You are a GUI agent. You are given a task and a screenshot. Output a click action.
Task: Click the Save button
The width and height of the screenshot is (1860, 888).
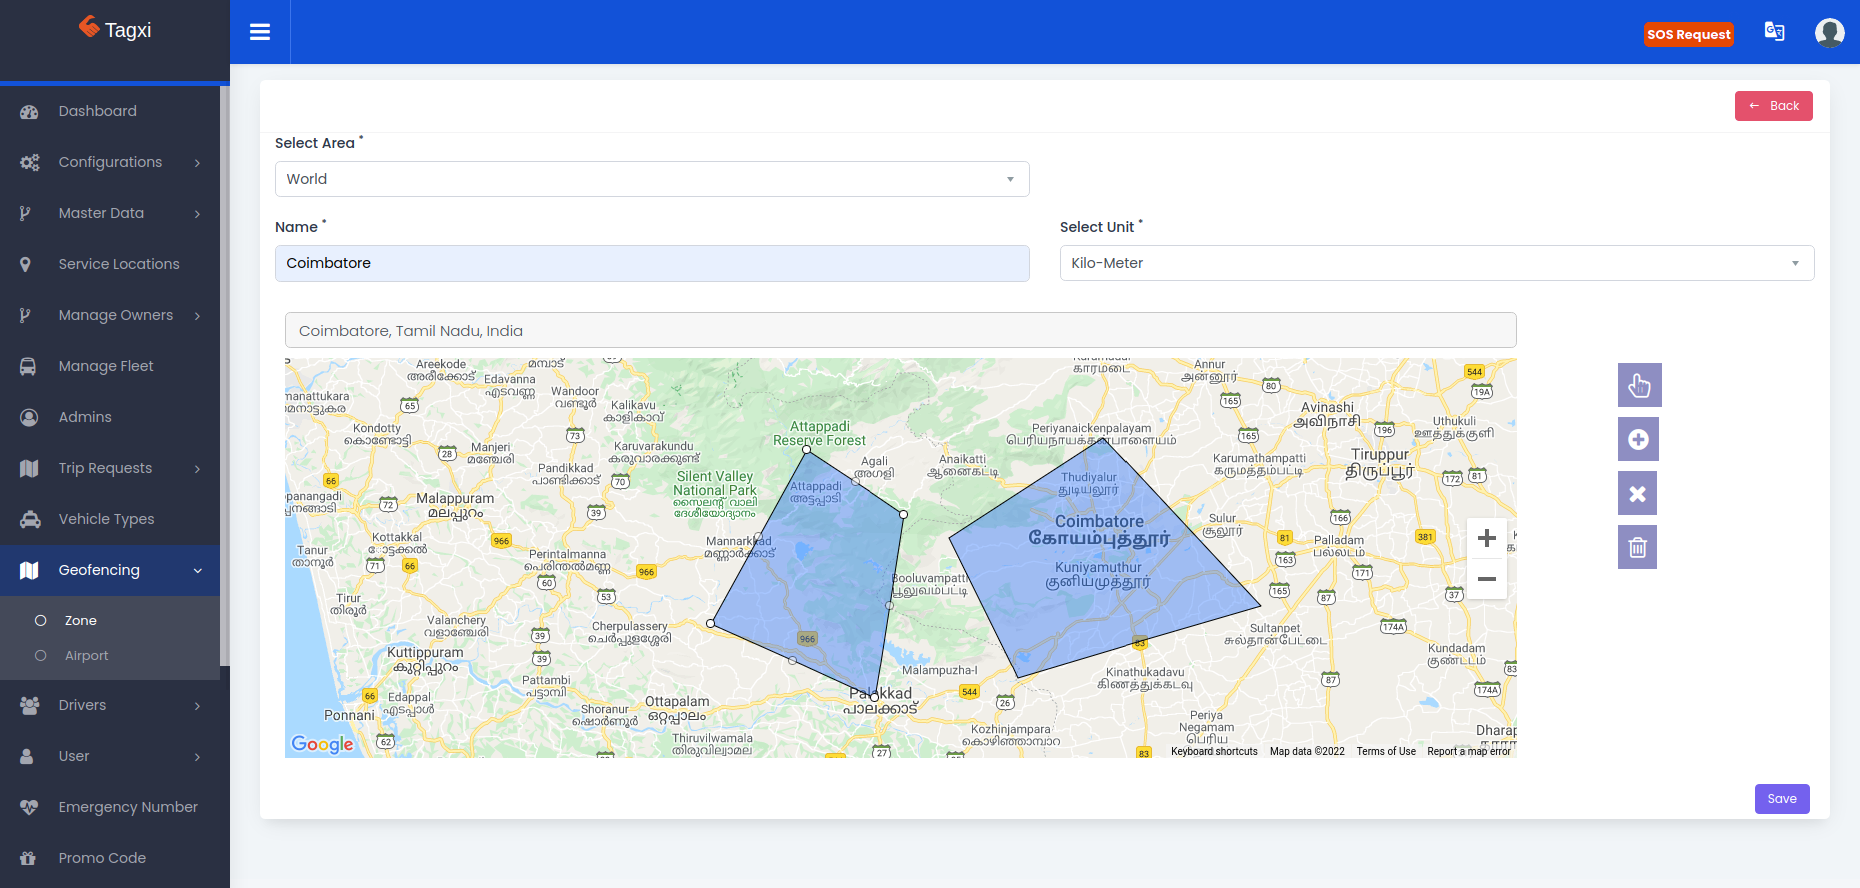coord(1781,799)
